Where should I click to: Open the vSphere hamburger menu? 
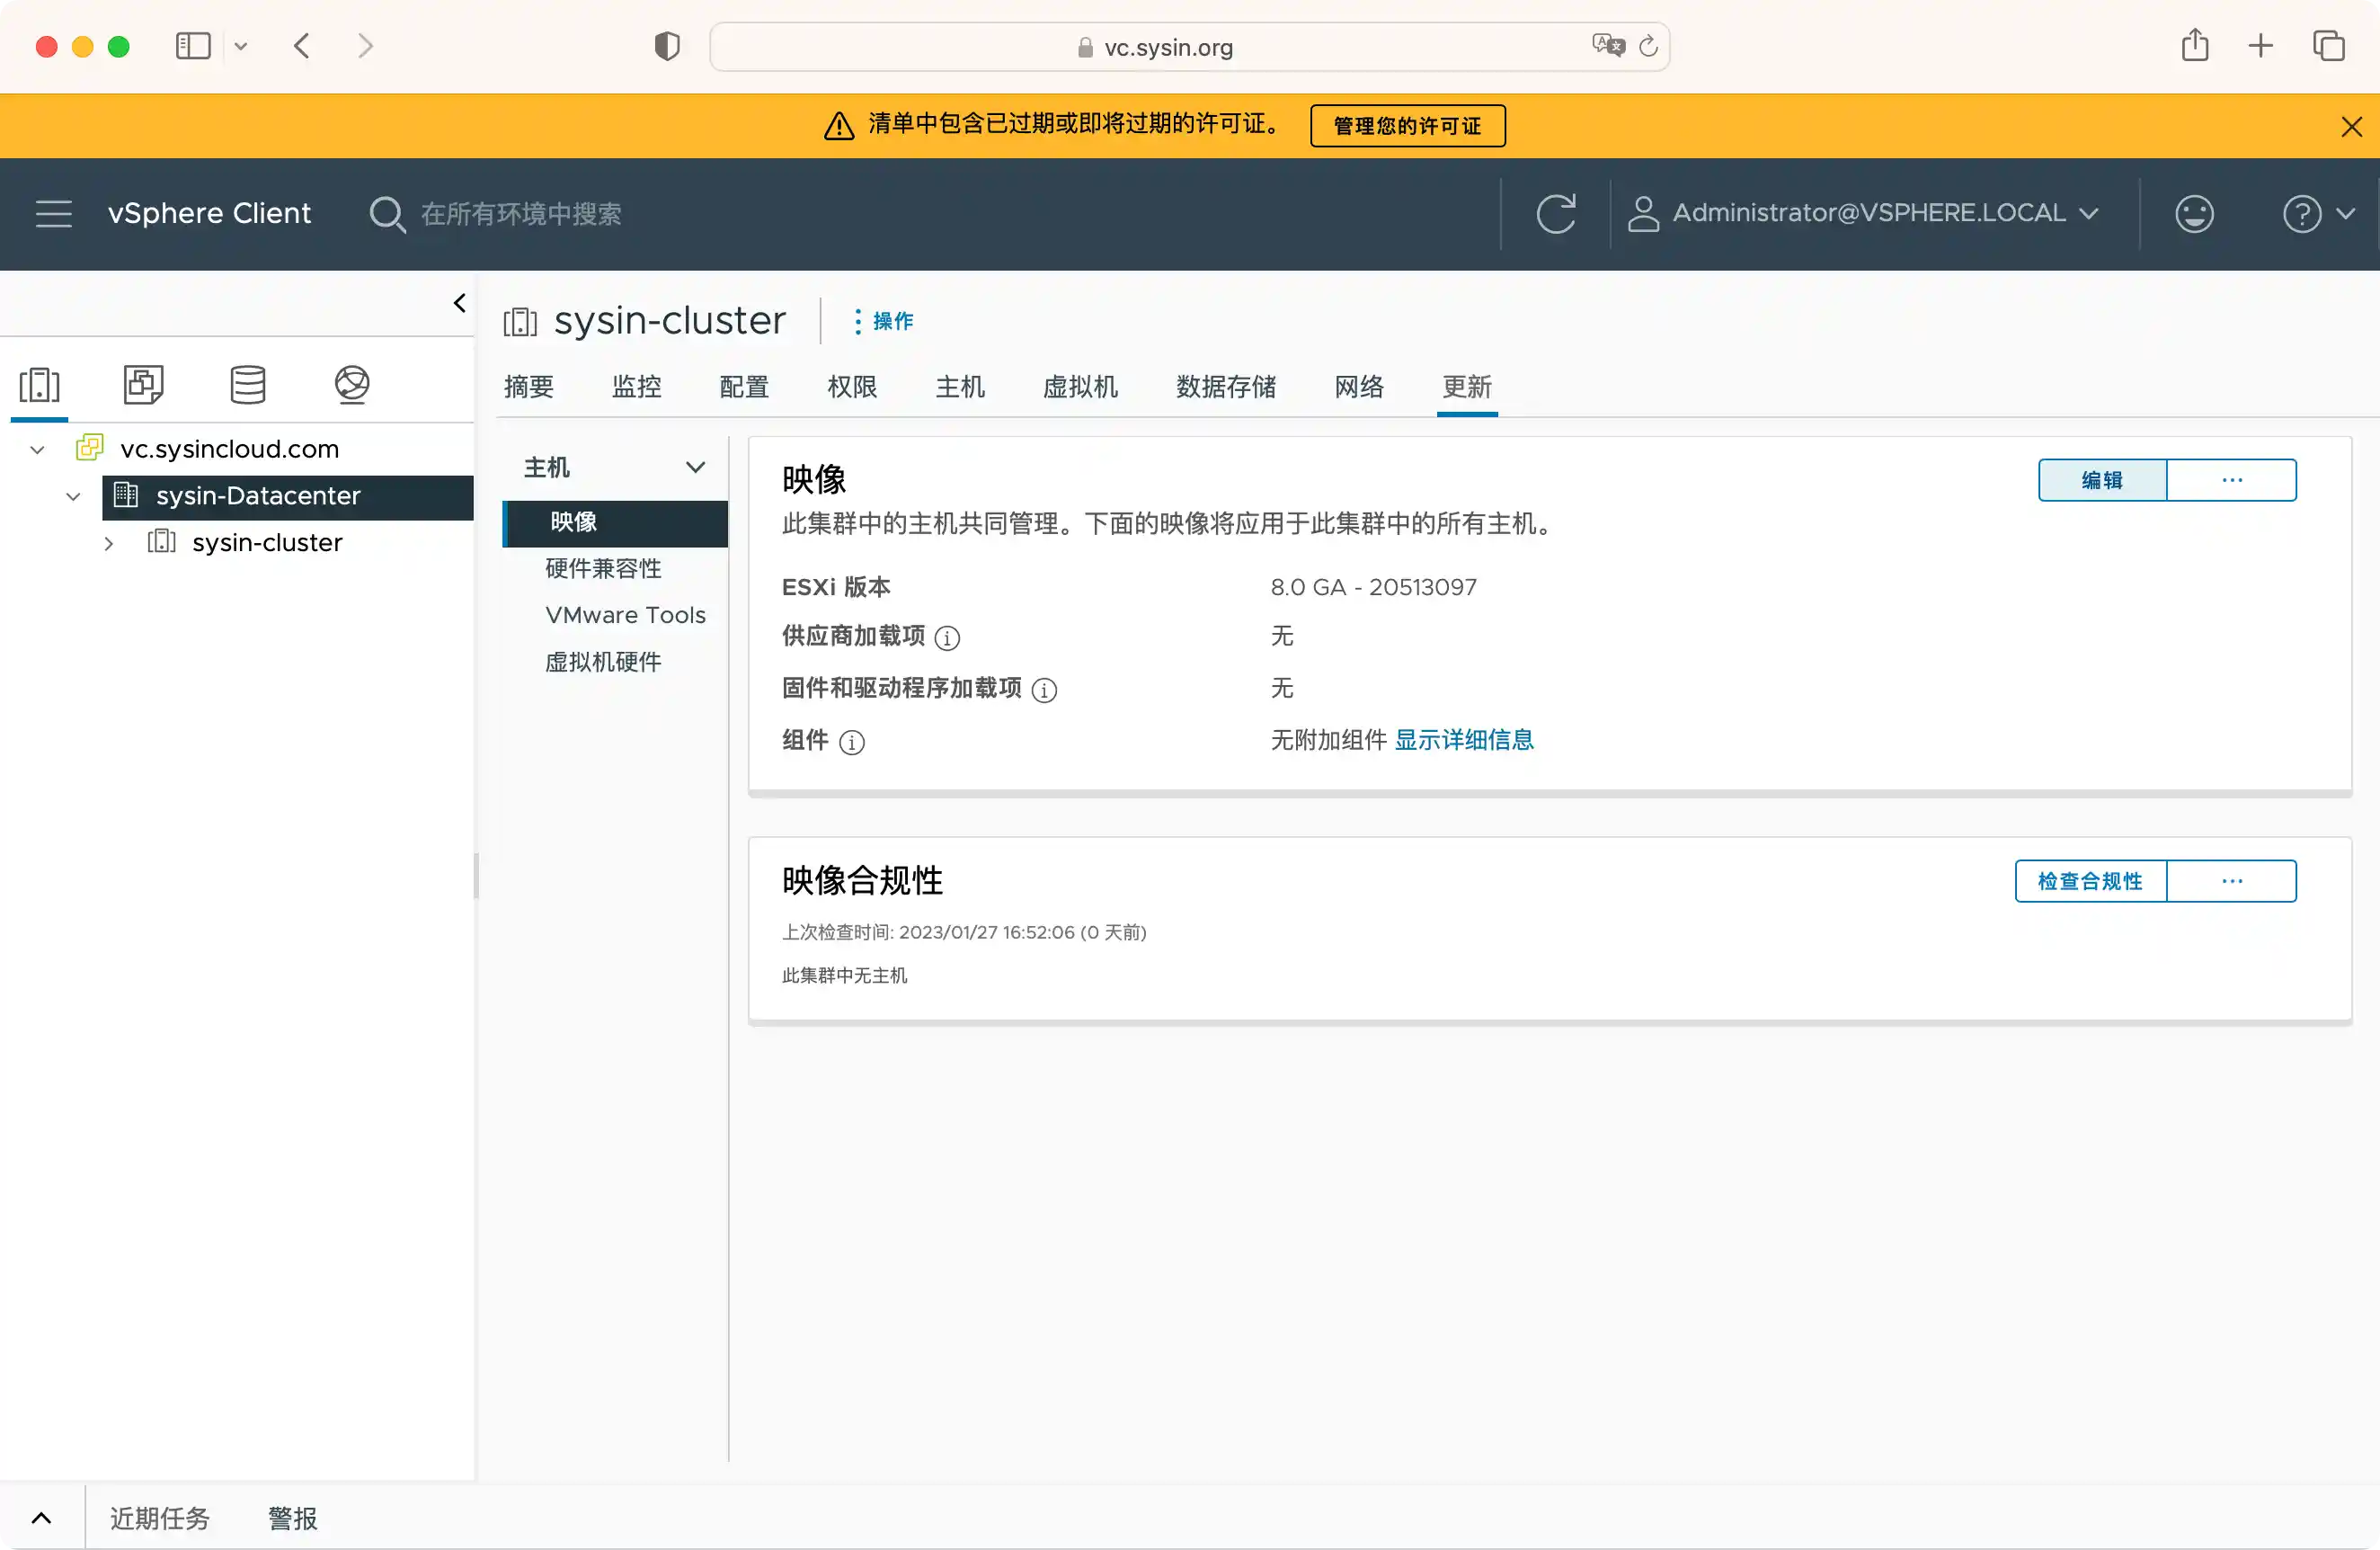click(54, 214)
